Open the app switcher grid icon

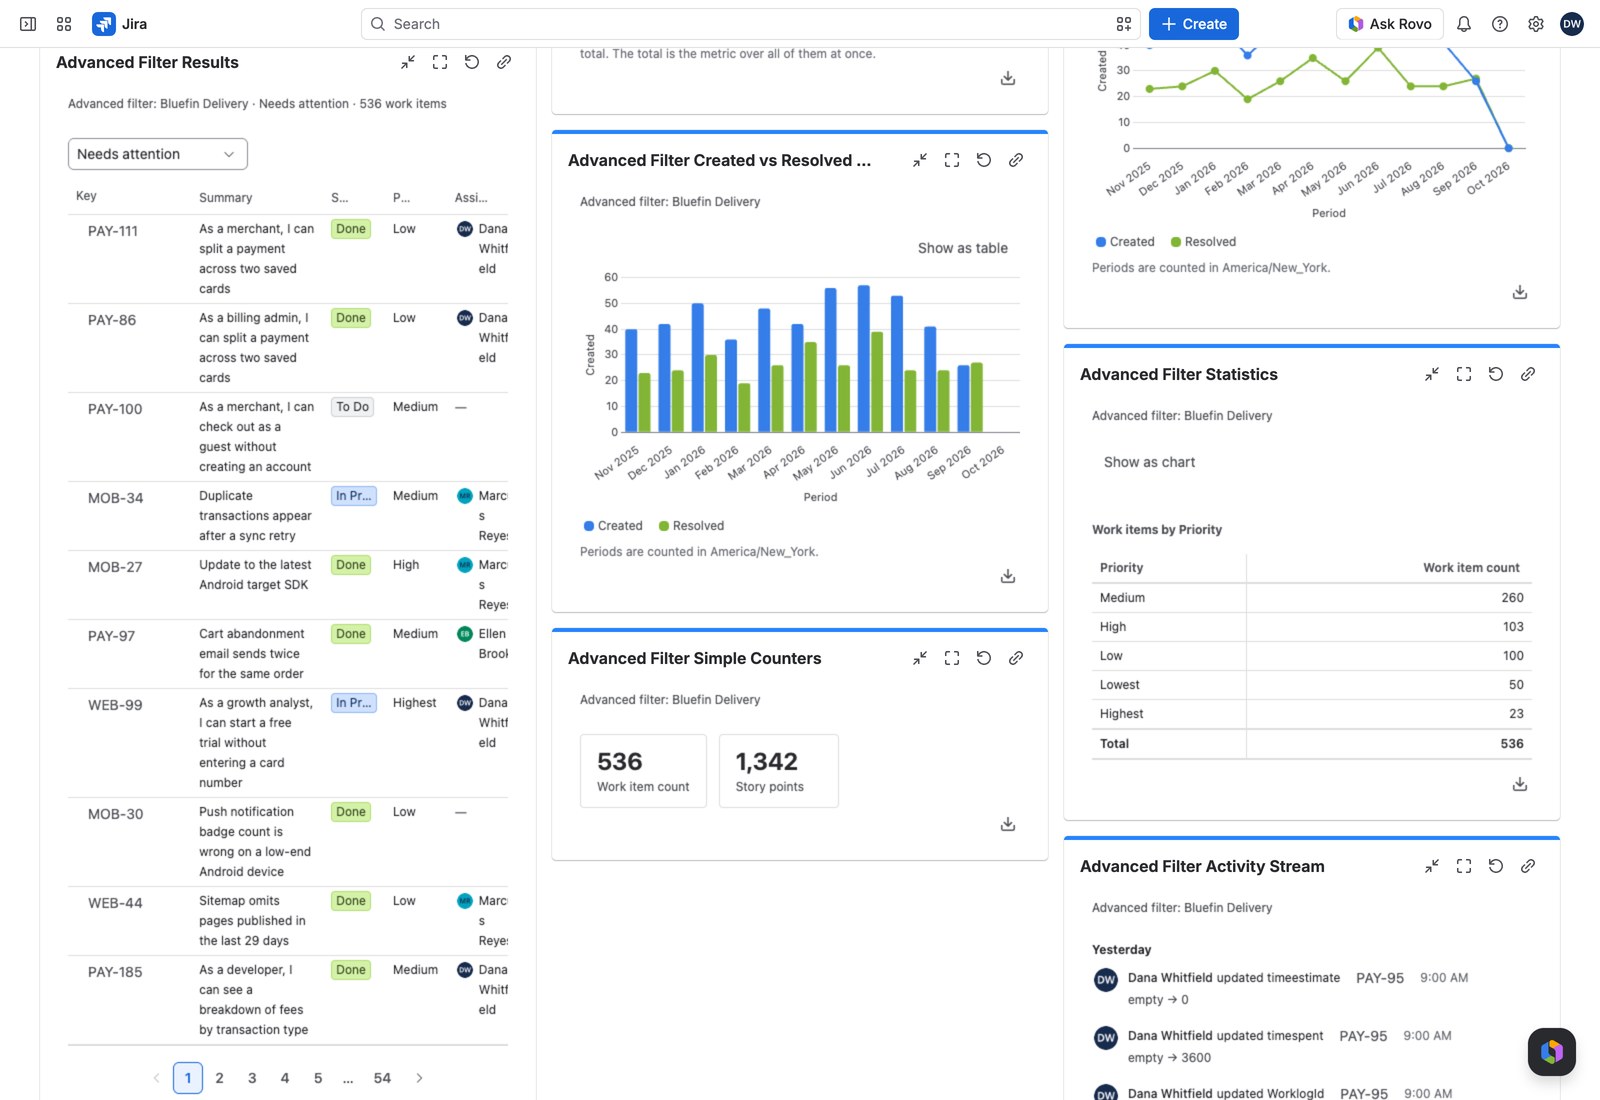[64, 24]
